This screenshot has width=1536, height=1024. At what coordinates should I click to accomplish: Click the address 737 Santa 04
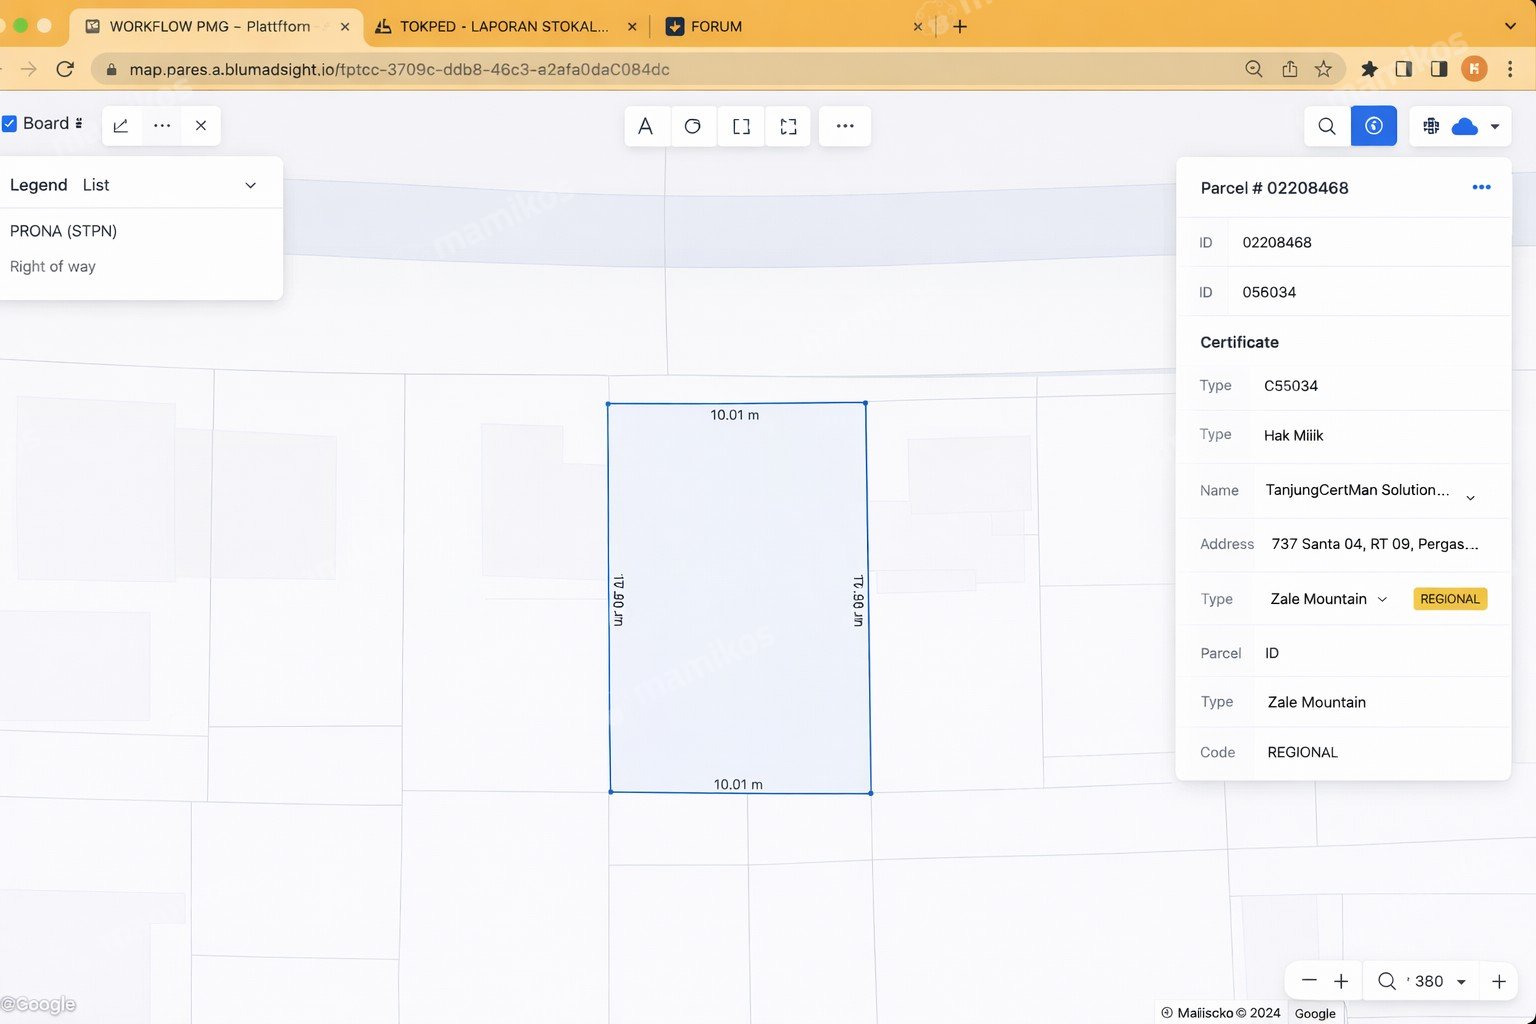[1375, 544]
